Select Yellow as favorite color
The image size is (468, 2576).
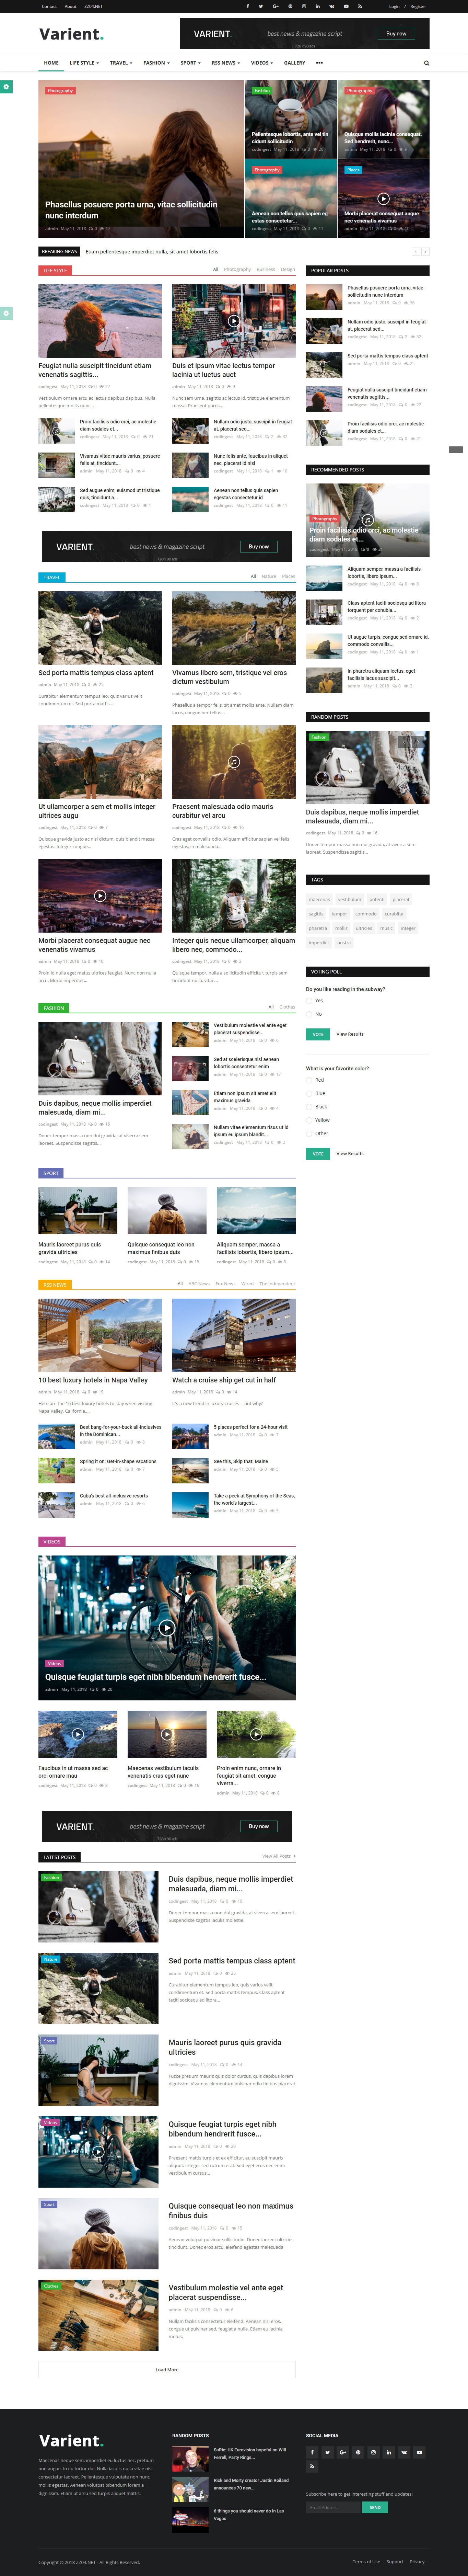[x=309, y=1120]
